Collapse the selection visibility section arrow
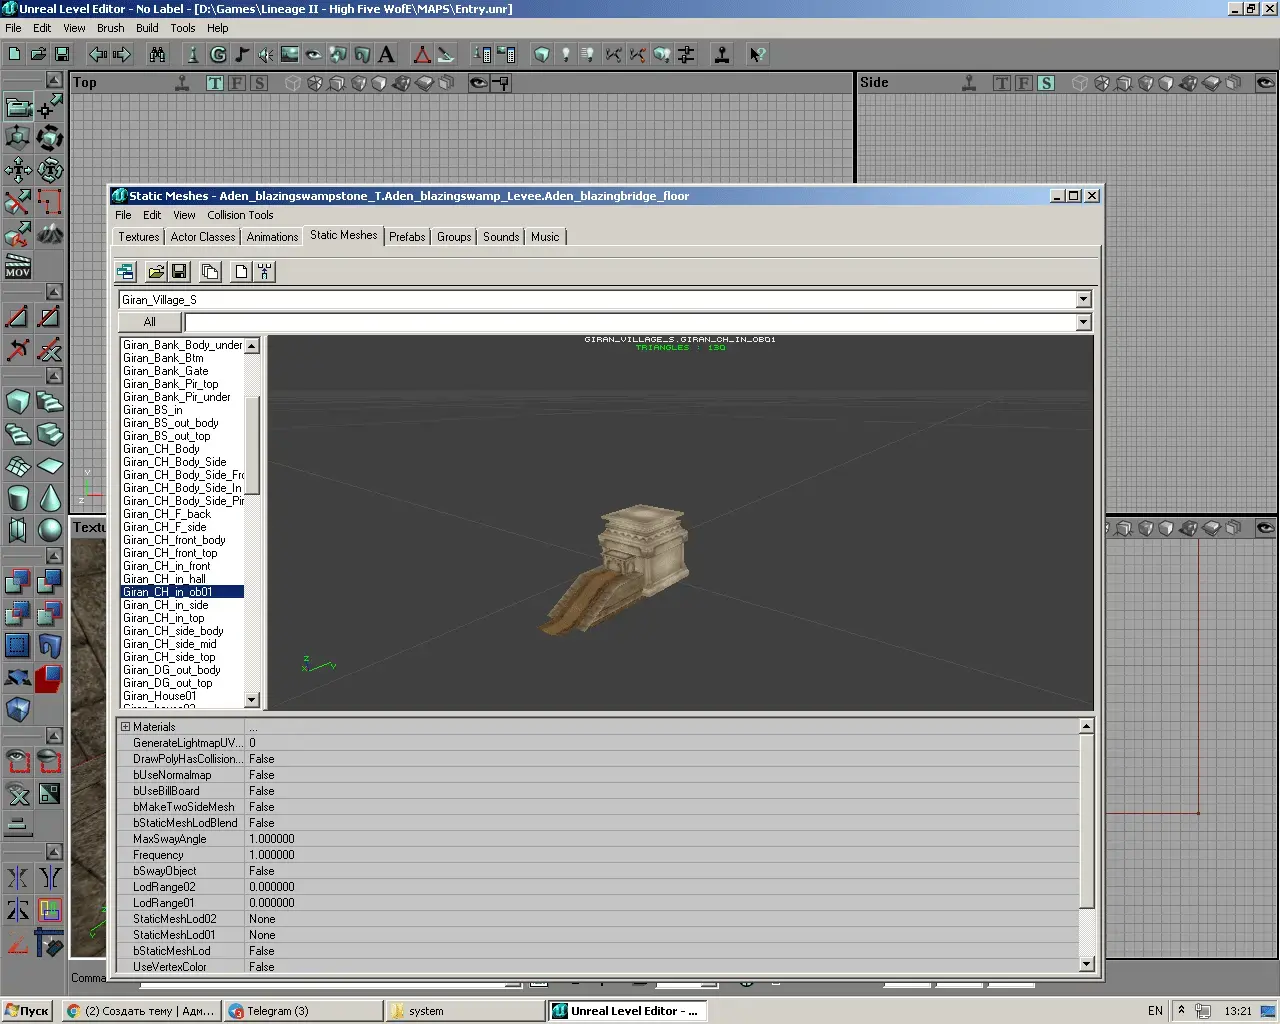This screenshot has width=1280, height=1024. 54,736
